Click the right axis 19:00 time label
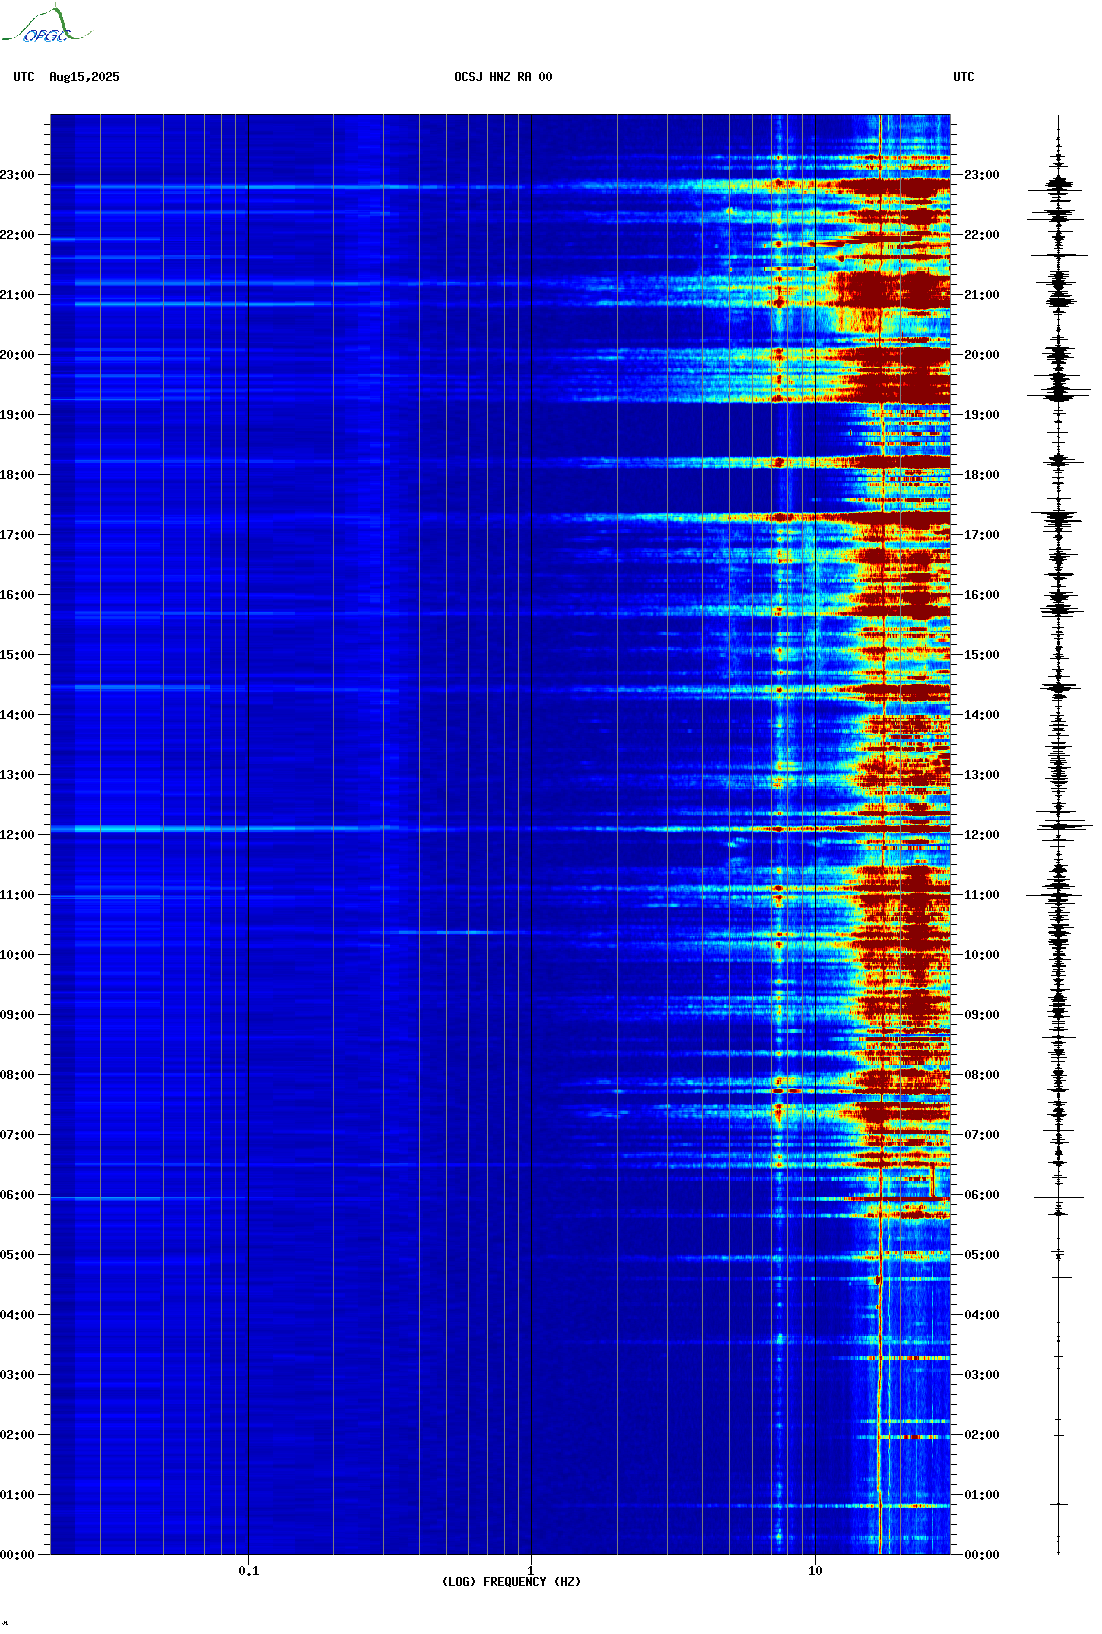 point(981,415)
